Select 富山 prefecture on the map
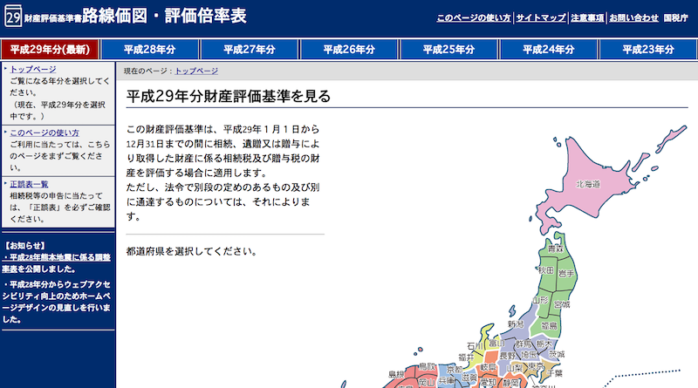698x388 pixels. 497,343
